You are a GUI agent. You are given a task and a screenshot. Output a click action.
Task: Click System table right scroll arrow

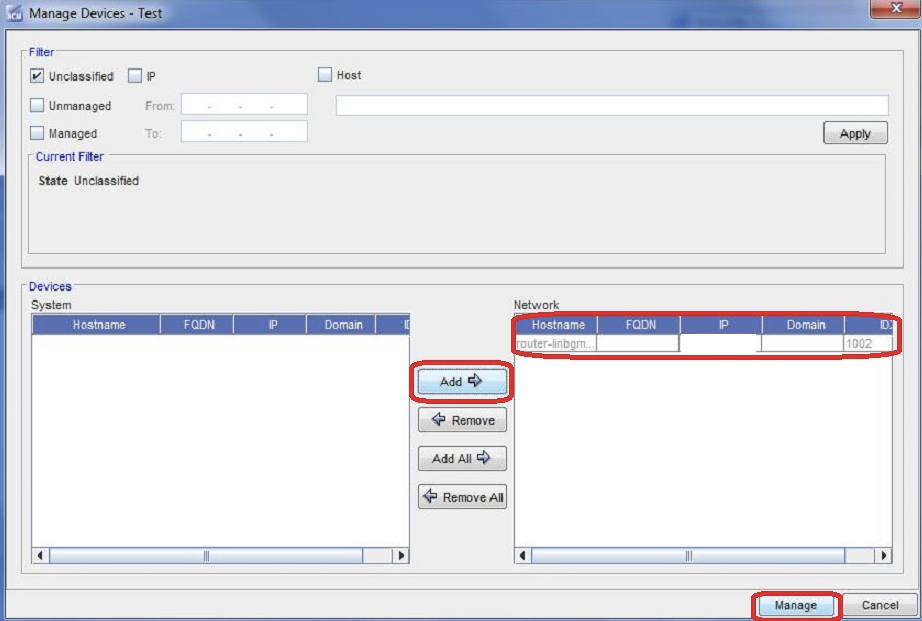pos(401,555)
